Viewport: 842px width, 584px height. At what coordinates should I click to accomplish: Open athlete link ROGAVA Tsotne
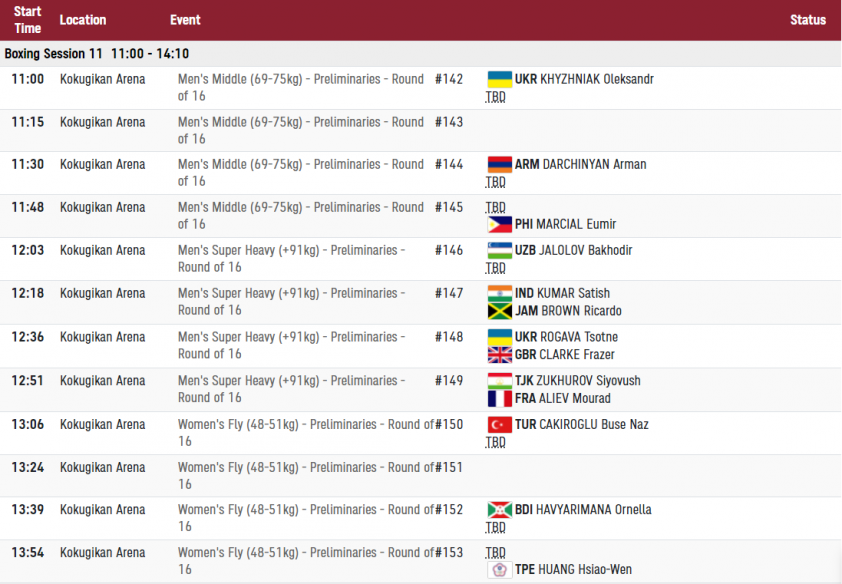pos(578,337)
